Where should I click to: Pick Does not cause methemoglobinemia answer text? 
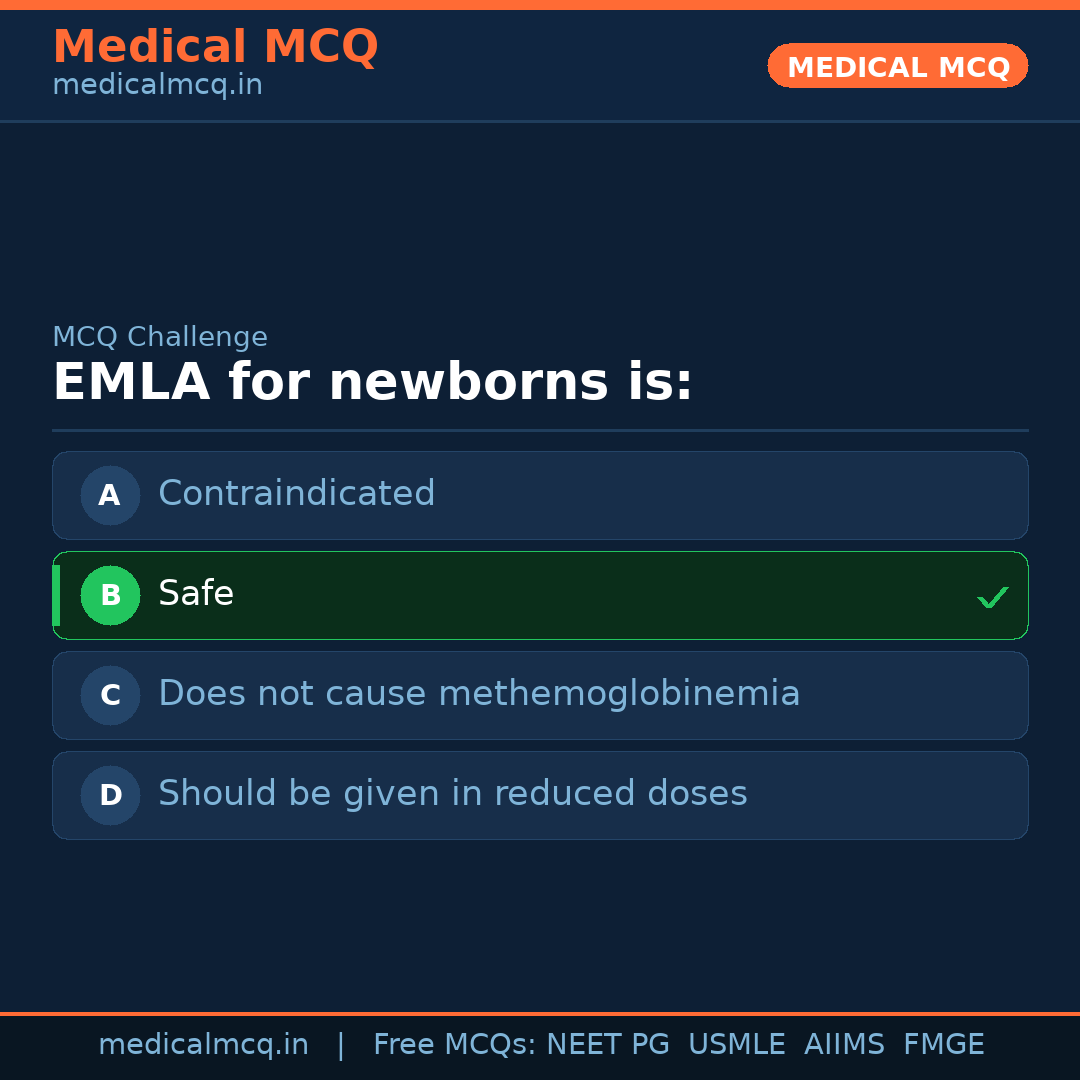pyautogui.click(x=479, y=694)
